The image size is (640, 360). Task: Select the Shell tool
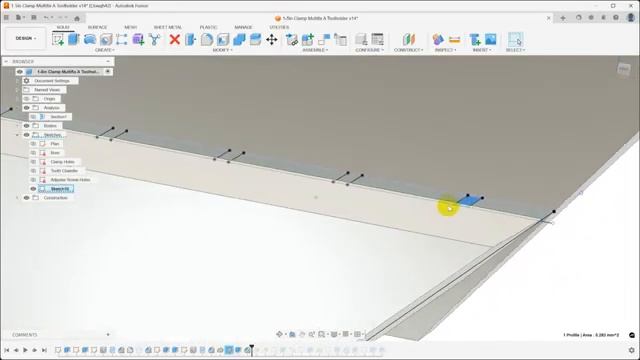point(223,40)
